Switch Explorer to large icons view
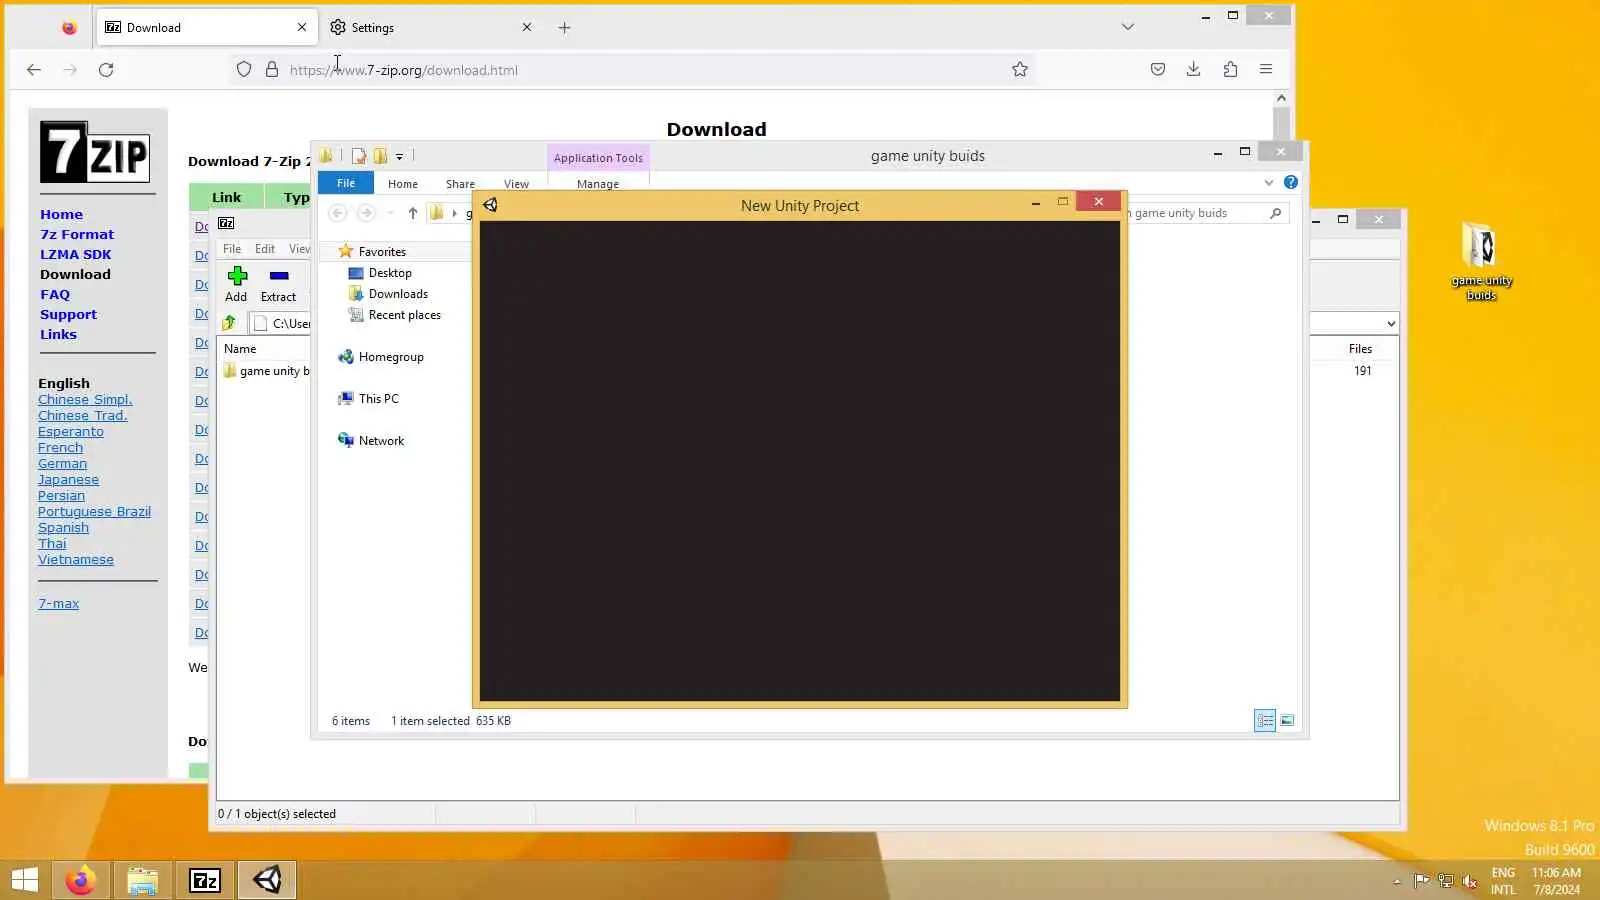This screenshot has height=900, width=1600. pyautogui.click(x=1287, y=721)
